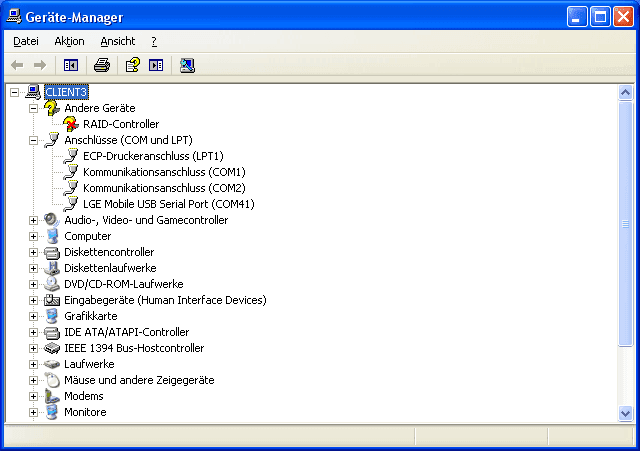Select Kommunikationsanschluss (COM1)
640x451 pixels.
[x=164, y=172]
